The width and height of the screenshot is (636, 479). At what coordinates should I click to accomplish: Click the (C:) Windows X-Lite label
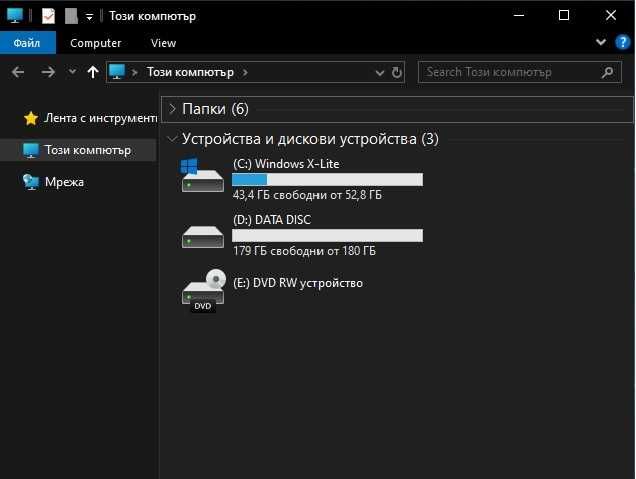[286, 164]
